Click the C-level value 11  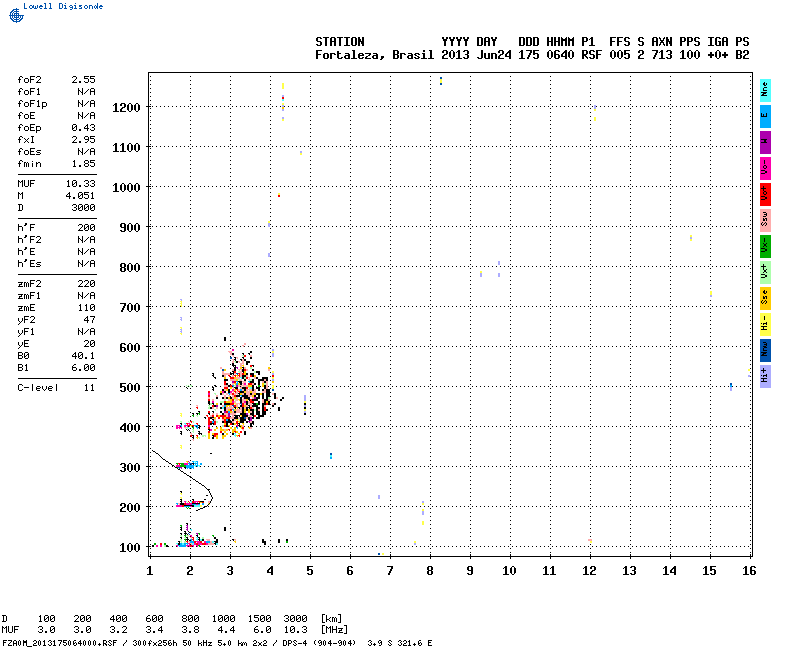[89, 388]
